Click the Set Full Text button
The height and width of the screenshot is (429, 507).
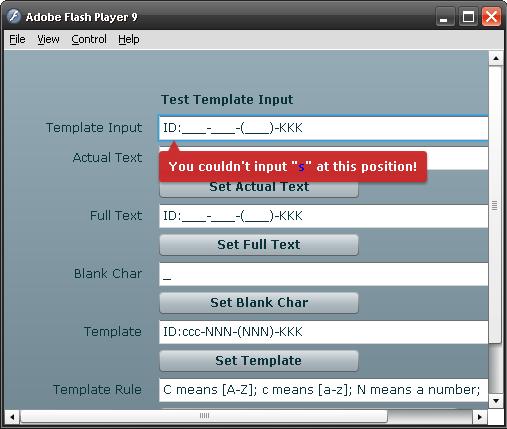click(x=259, y=245)
